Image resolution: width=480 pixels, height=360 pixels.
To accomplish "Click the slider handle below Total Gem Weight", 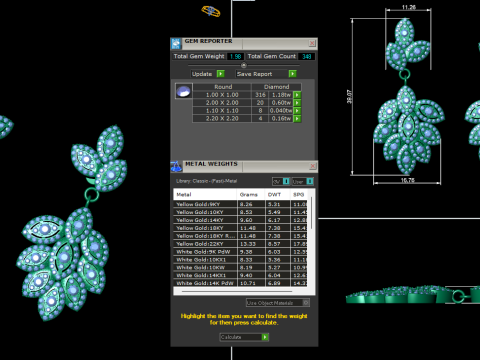I will point(244,65).
